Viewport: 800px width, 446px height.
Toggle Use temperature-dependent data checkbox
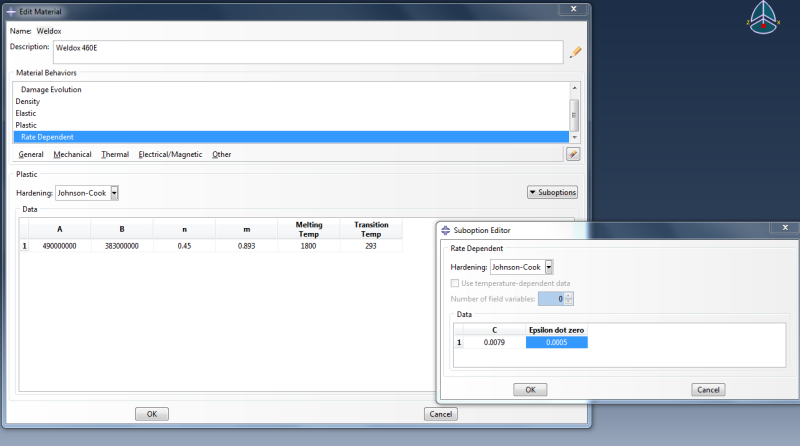click(455, 283)
